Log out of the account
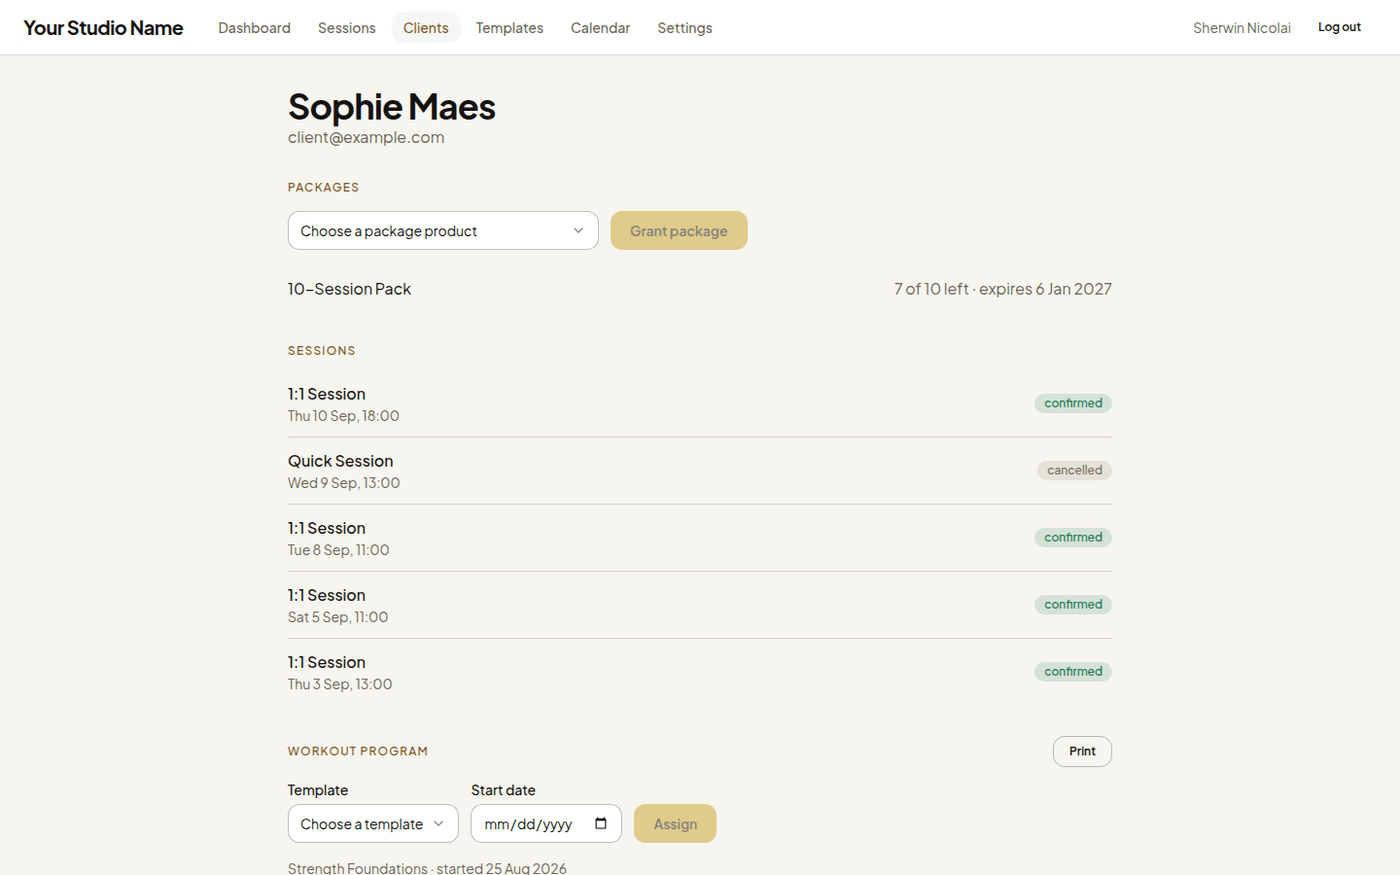Screen dimensions: 1400x875 pyautogui.click(x=1339, y=28)
